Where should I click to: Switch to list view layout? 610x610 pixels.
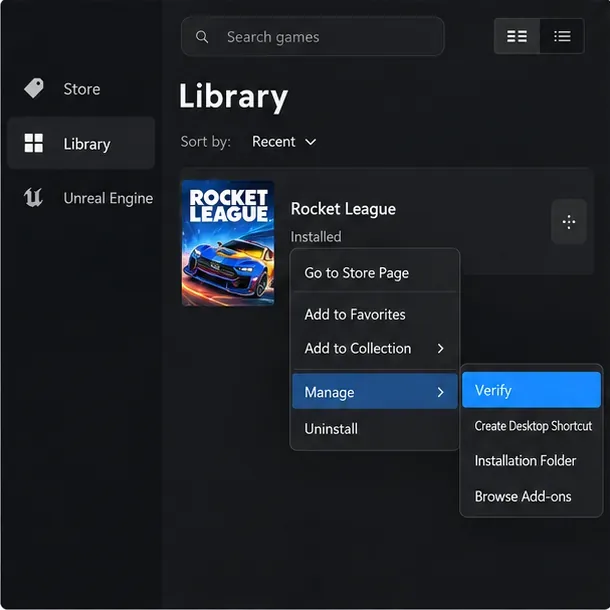click(x=562, y=36)
